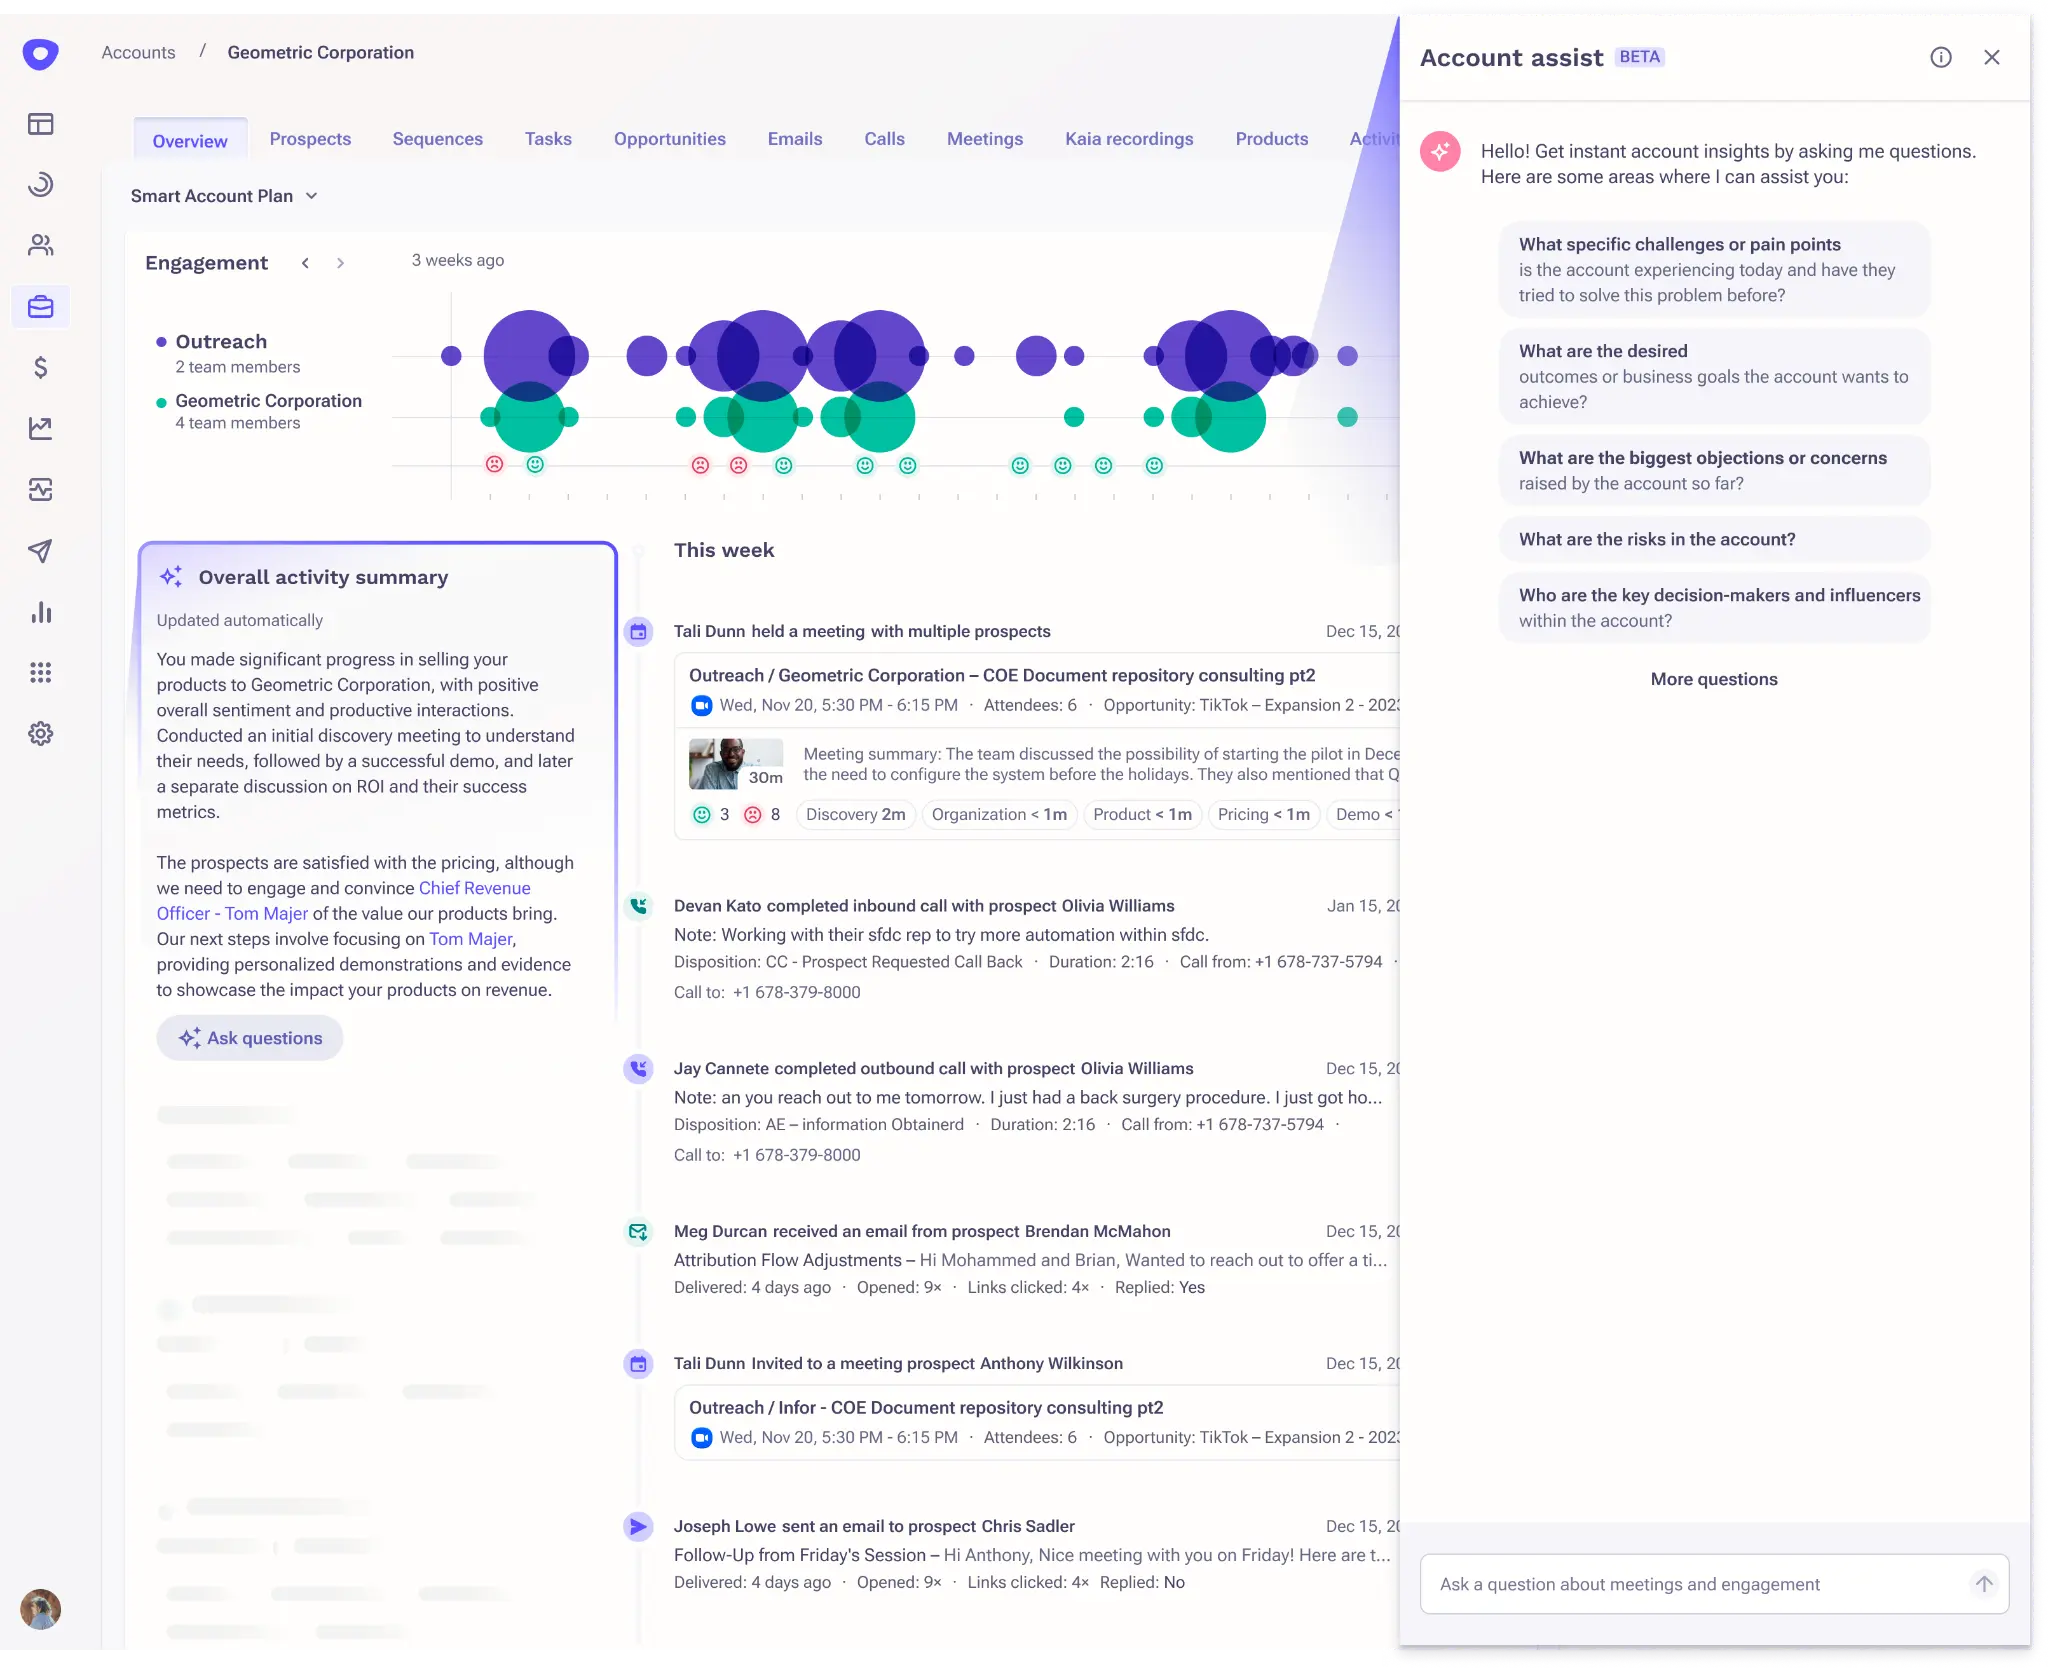Image resolution: width=2048 pixels, height=1668 pixels.
Task: Expand the Smart Account Plan dropdown
Action: [x=313, y=196]
